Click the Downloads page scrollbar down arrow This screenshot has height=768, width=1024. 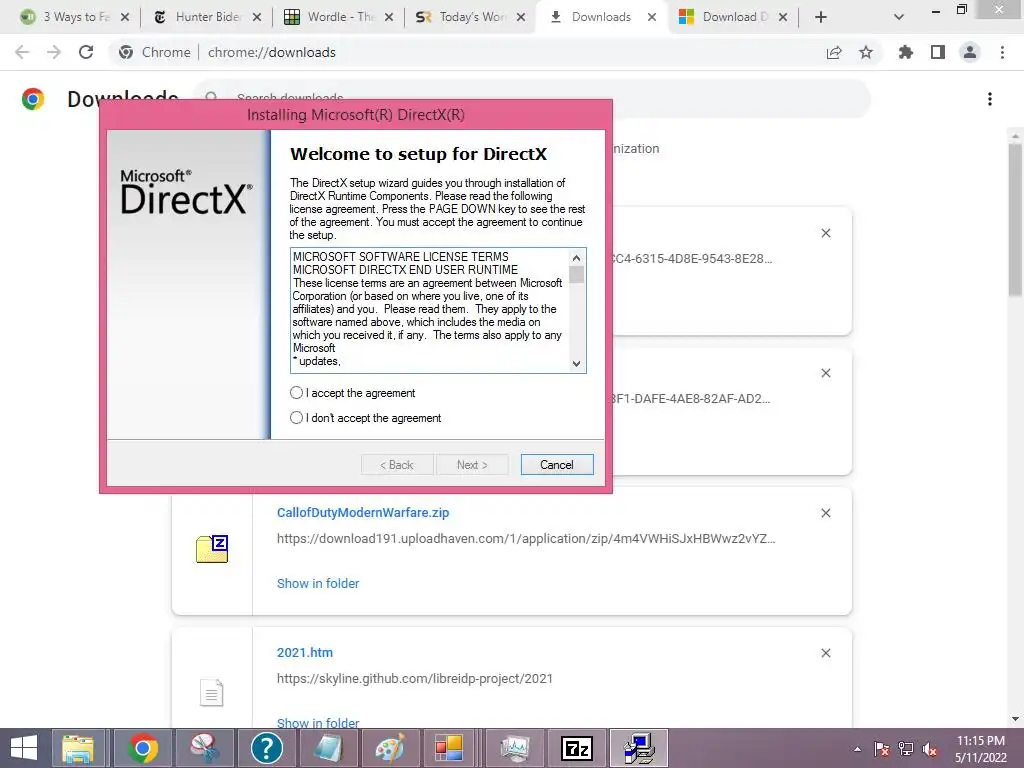click(x=1015, y=720)
